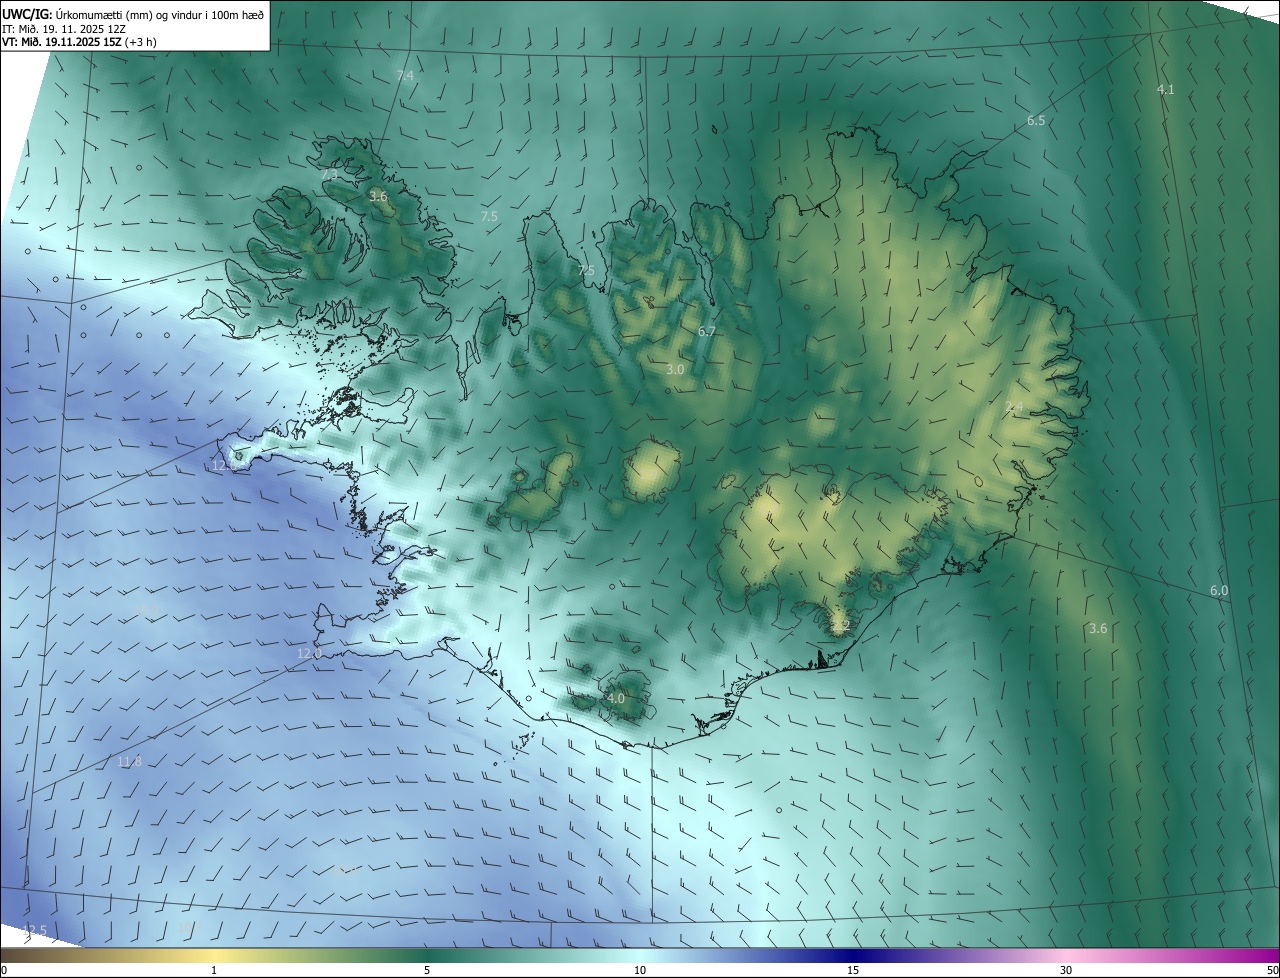This screenshot has height=978, width=1280.
Task: Click the 15 tick on the colour scale
Action: (853, 970)
